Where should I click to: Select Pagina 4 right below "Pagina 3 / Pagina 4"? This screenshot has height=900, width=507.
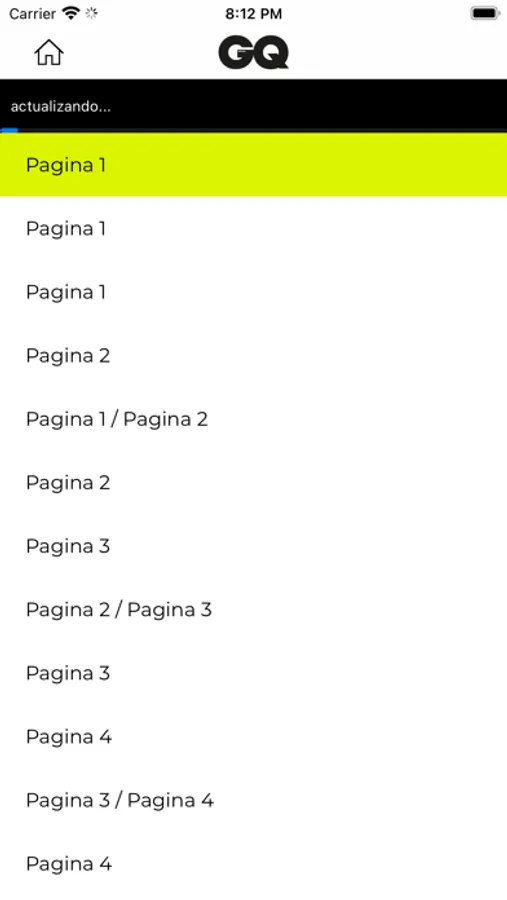253,864
